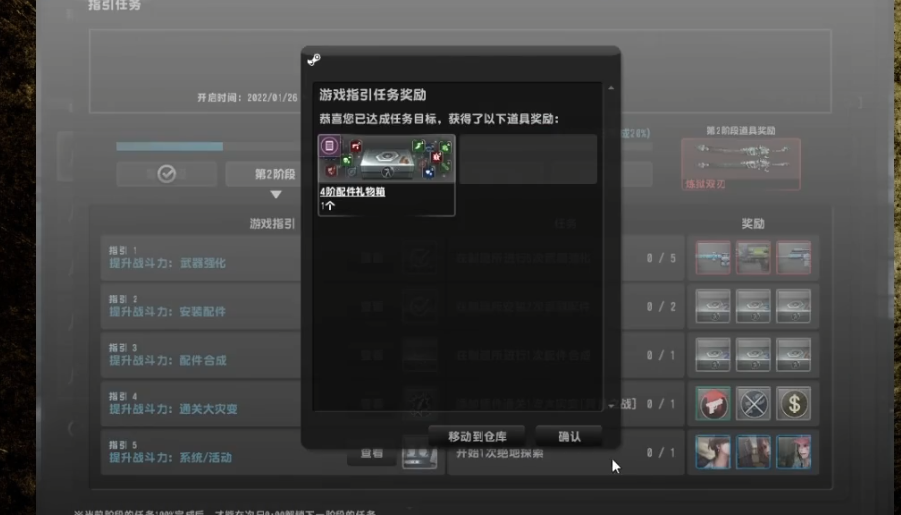Click the 奖励 column header
901x515 pixels.
tap(753, 224)
